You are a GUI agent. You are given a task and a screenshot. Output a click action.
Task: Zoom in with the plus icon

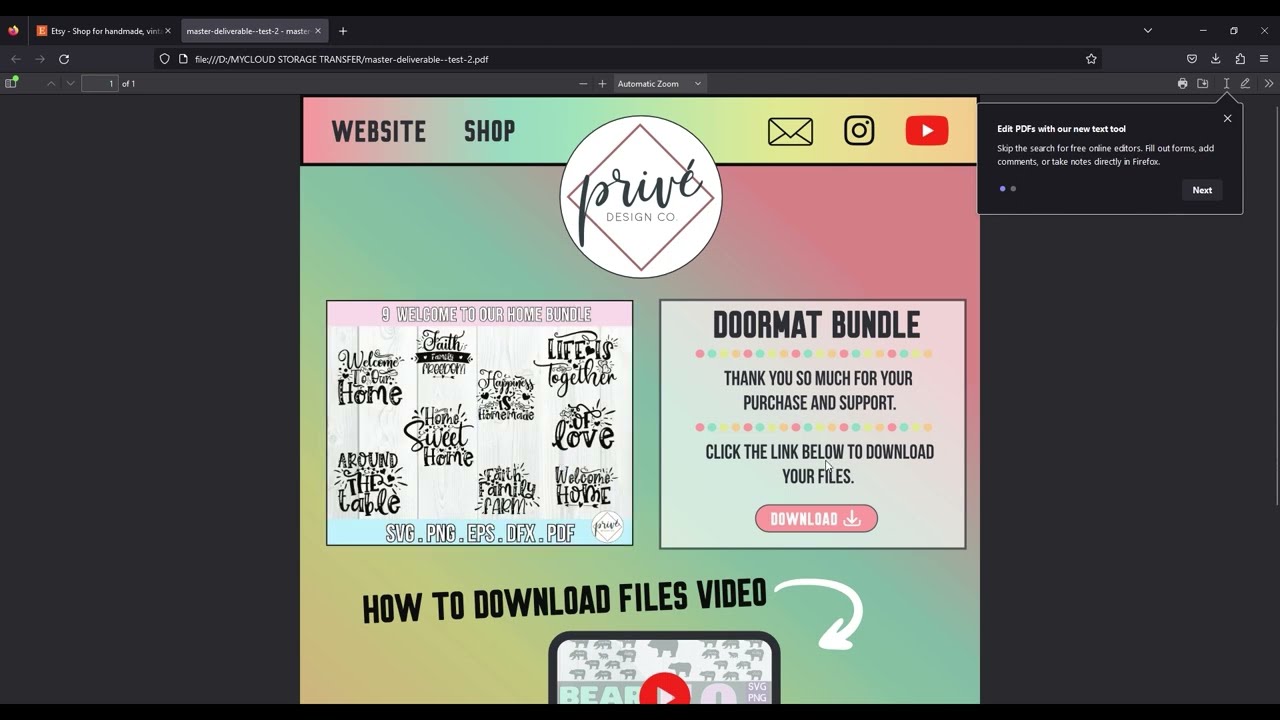(x=602, y=84)
